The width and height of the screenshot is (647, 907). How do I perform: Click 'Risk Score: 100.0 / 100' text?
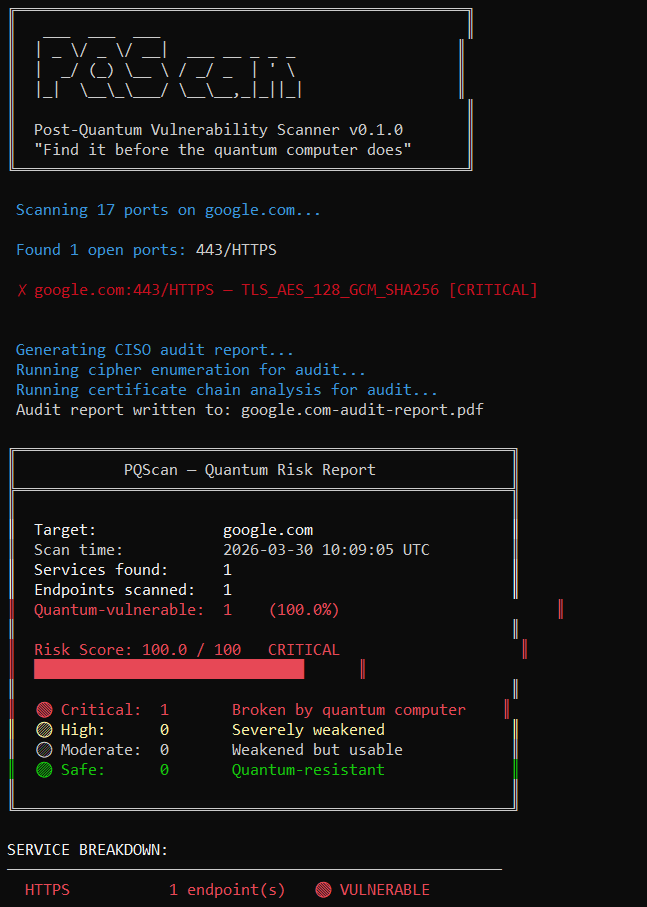[x=138, y=650]
